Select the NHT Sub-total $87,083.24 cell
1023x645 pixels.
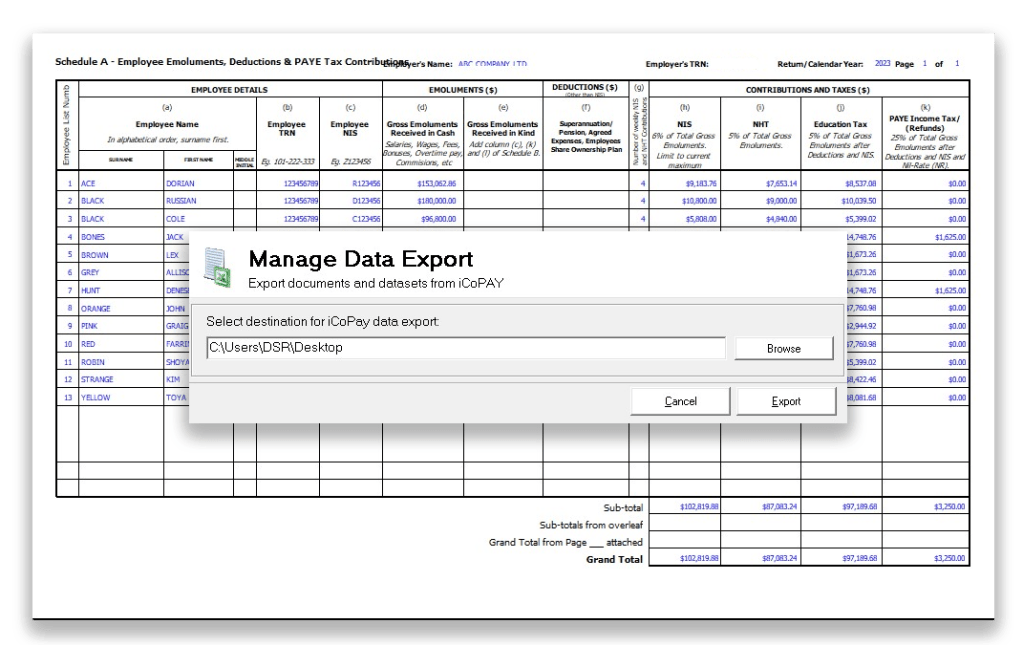[x=760, y=507]
